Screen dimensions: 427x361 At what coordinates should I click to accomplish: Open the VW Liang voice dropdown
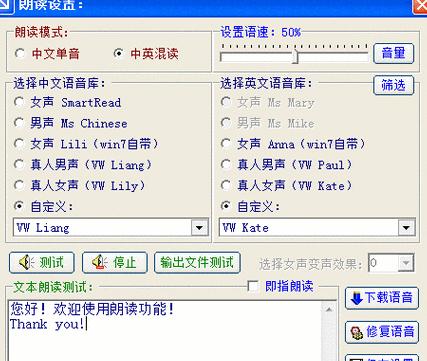pos(200,228)
